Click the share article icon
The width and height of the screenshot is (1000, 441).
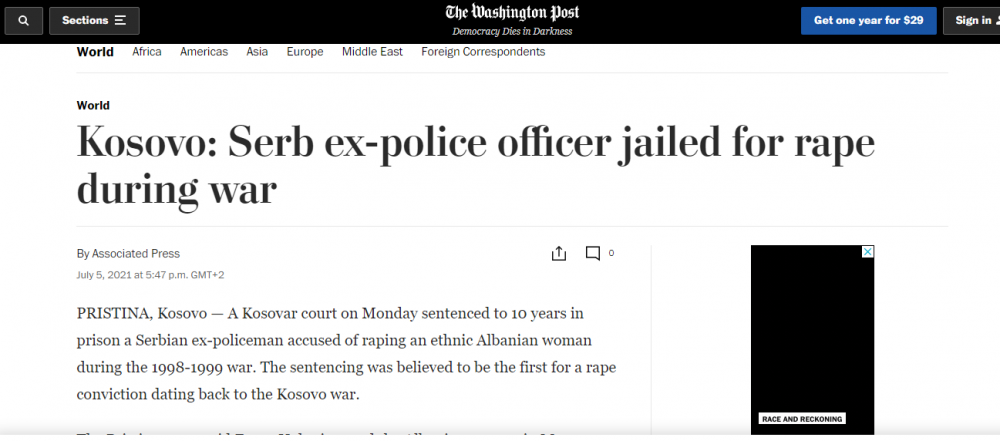(x=559, y=253)
